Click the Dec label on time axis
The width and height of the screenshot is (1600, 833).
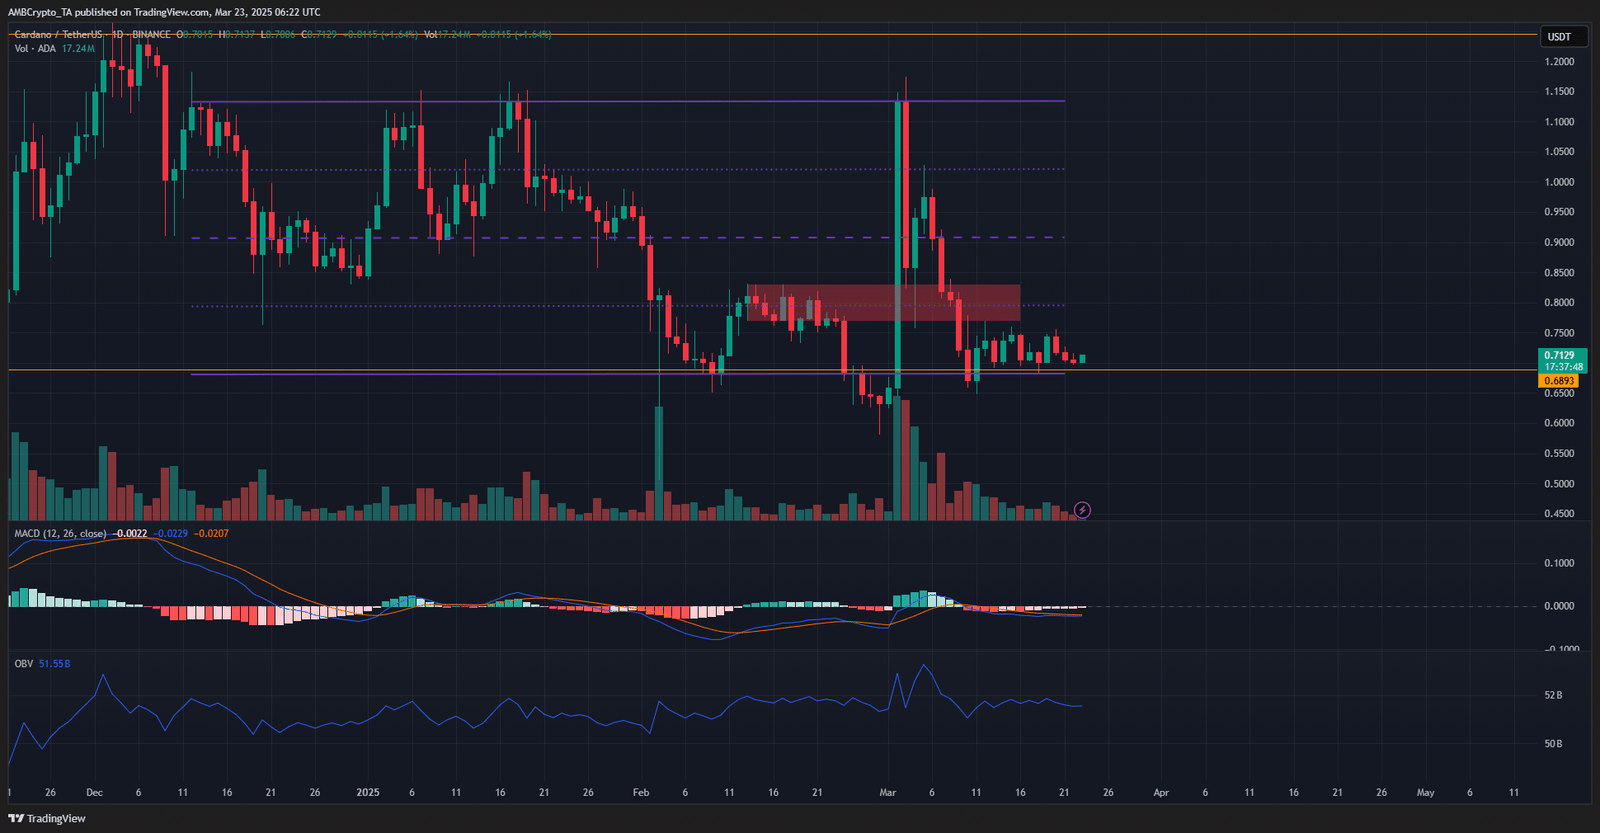(x=94, y=793)
